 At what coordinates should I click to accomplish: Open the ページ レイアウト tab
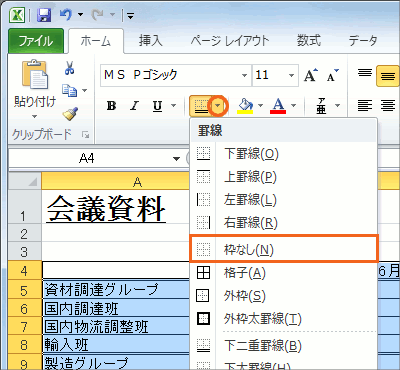click(x=230, y=41)
